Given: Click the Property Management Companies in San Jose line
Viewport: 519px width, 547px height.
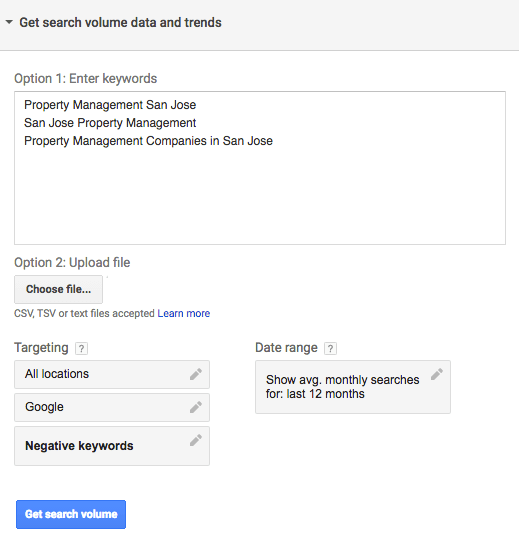Looking at the screenshot, I should pos(148,141).
